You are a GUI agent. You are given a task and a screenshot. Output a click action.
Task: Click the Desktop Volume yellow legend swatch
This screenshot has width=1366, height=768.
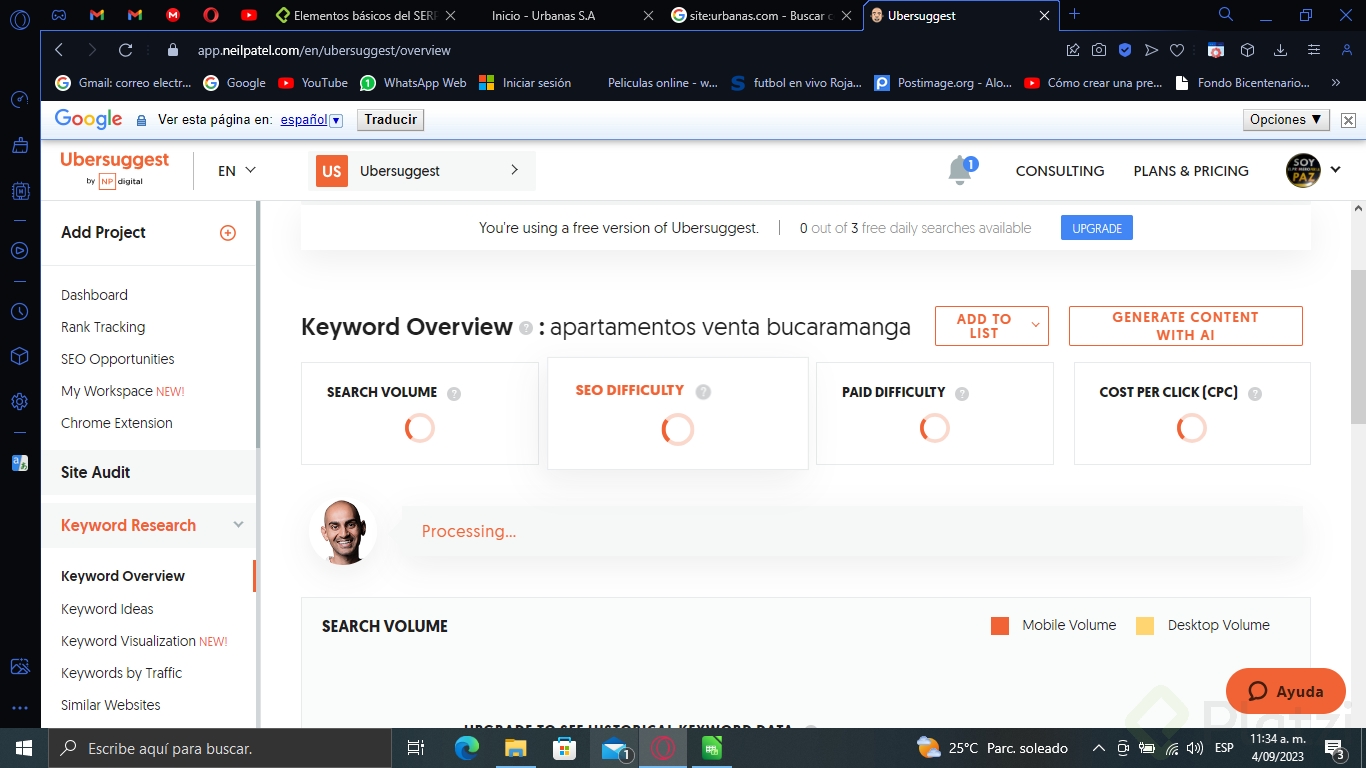(1145, 626)
